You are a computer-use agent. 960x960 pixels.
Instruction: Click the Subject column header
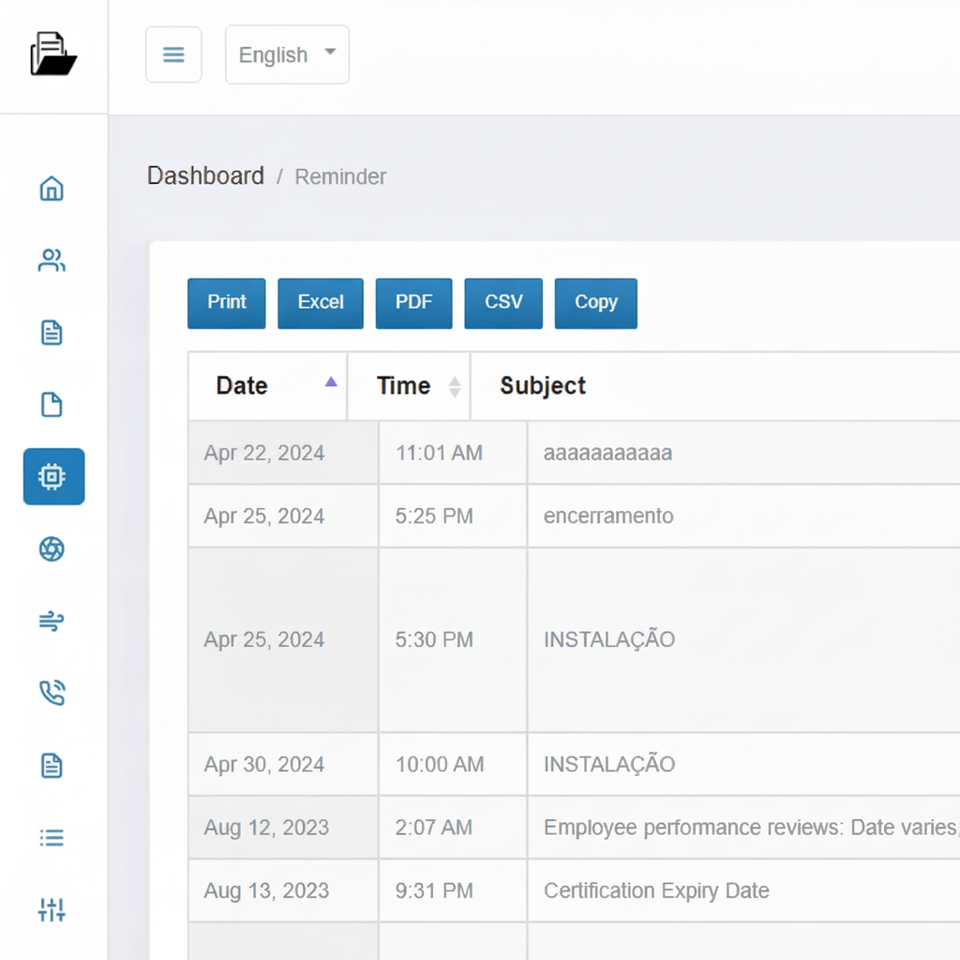(543, 386)
